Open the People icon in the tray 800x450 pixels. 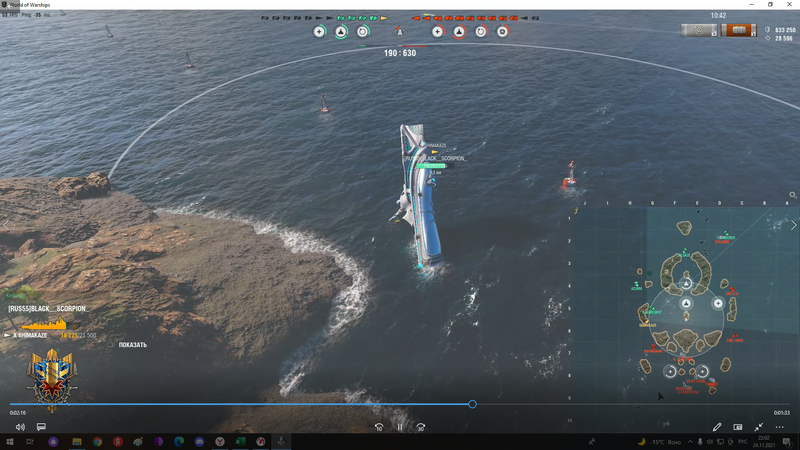coord(592,441)
